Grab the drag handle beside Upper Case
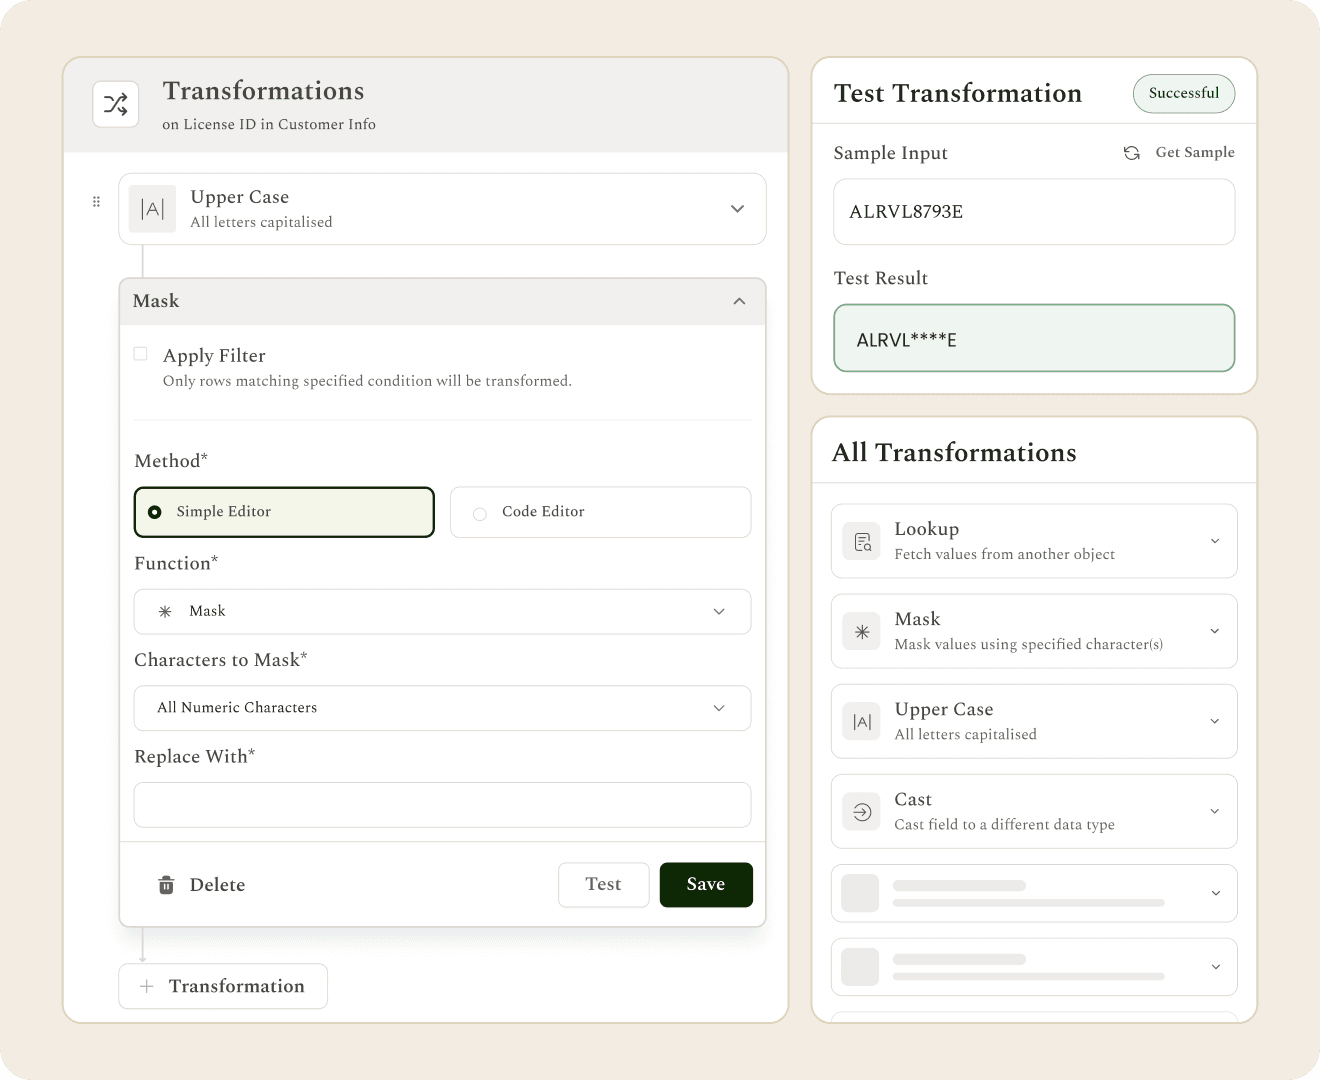Viewport: 1320px width, 1080px height. click(x=96, y=201)
